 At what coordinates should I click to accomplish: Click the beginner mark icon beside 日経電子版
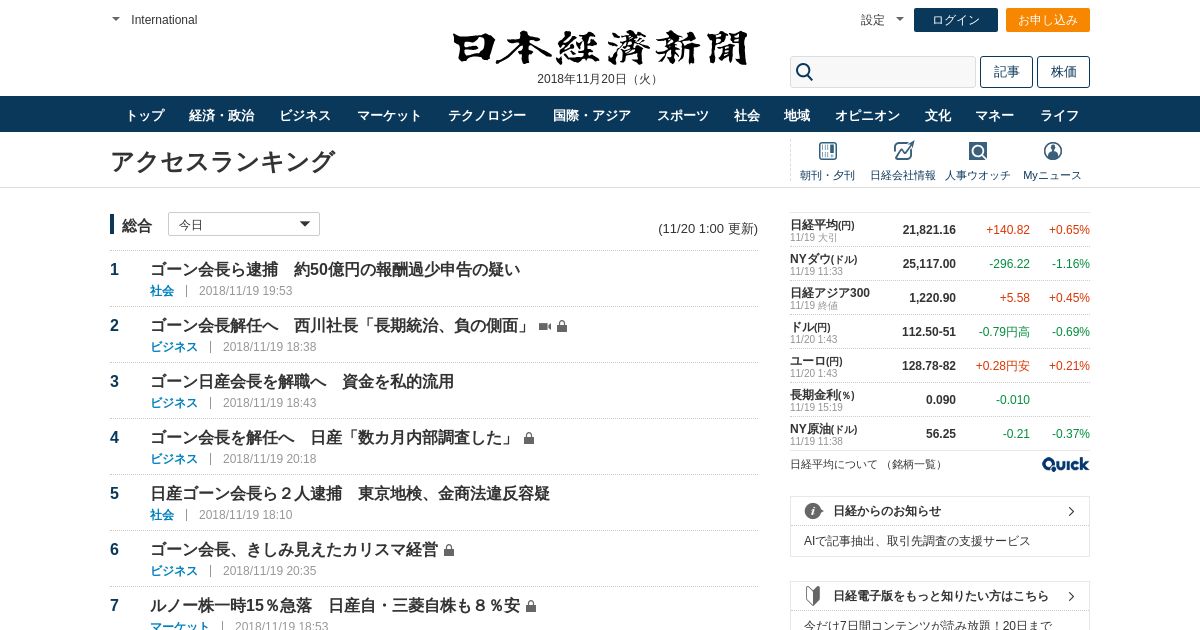pyautogui.click(x=813, y=596)
